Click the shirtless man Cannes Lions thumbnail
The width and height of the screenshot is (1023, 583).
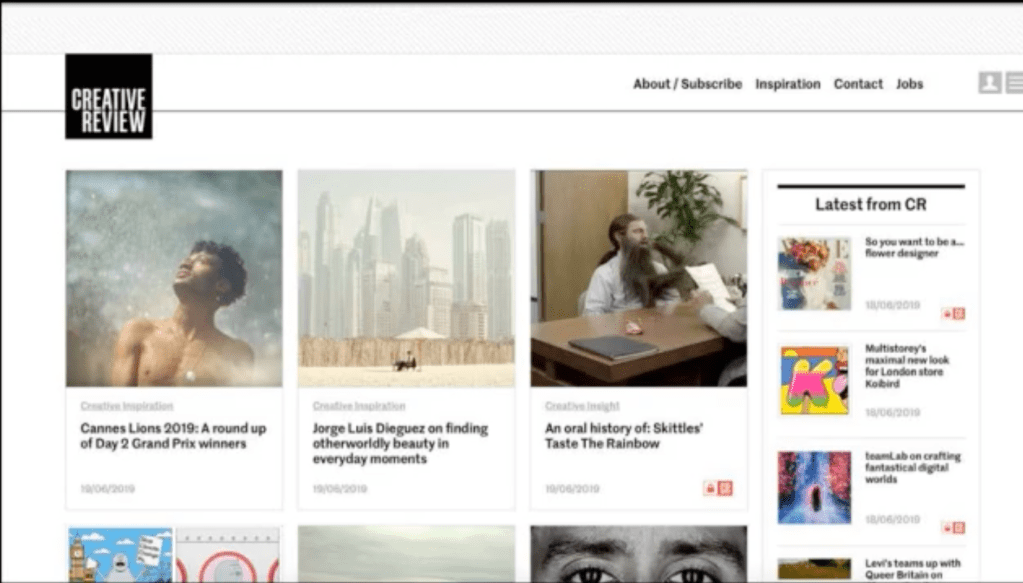click(174, 278)
